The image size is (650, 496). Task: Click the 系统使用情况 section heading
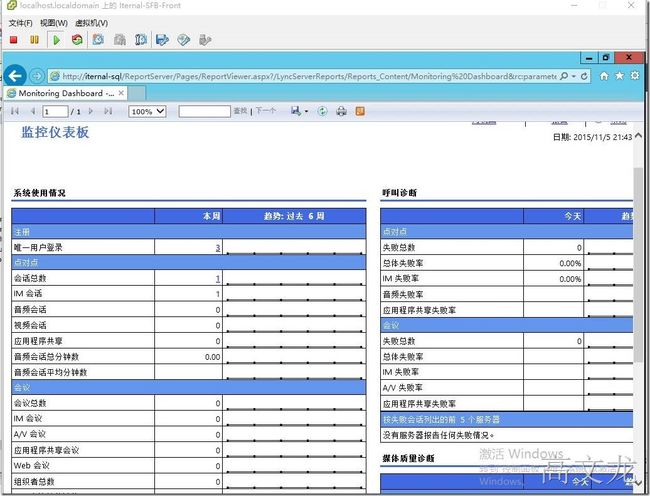tap(39, 193)
